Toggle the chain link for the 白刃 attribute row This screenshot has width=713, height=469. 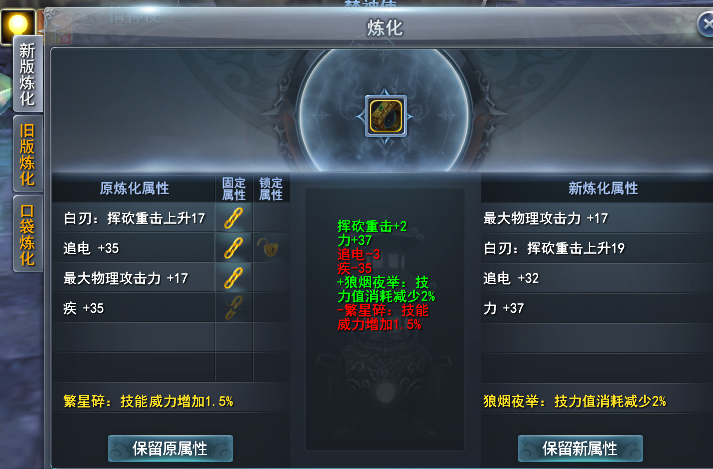tap(233, 218)
